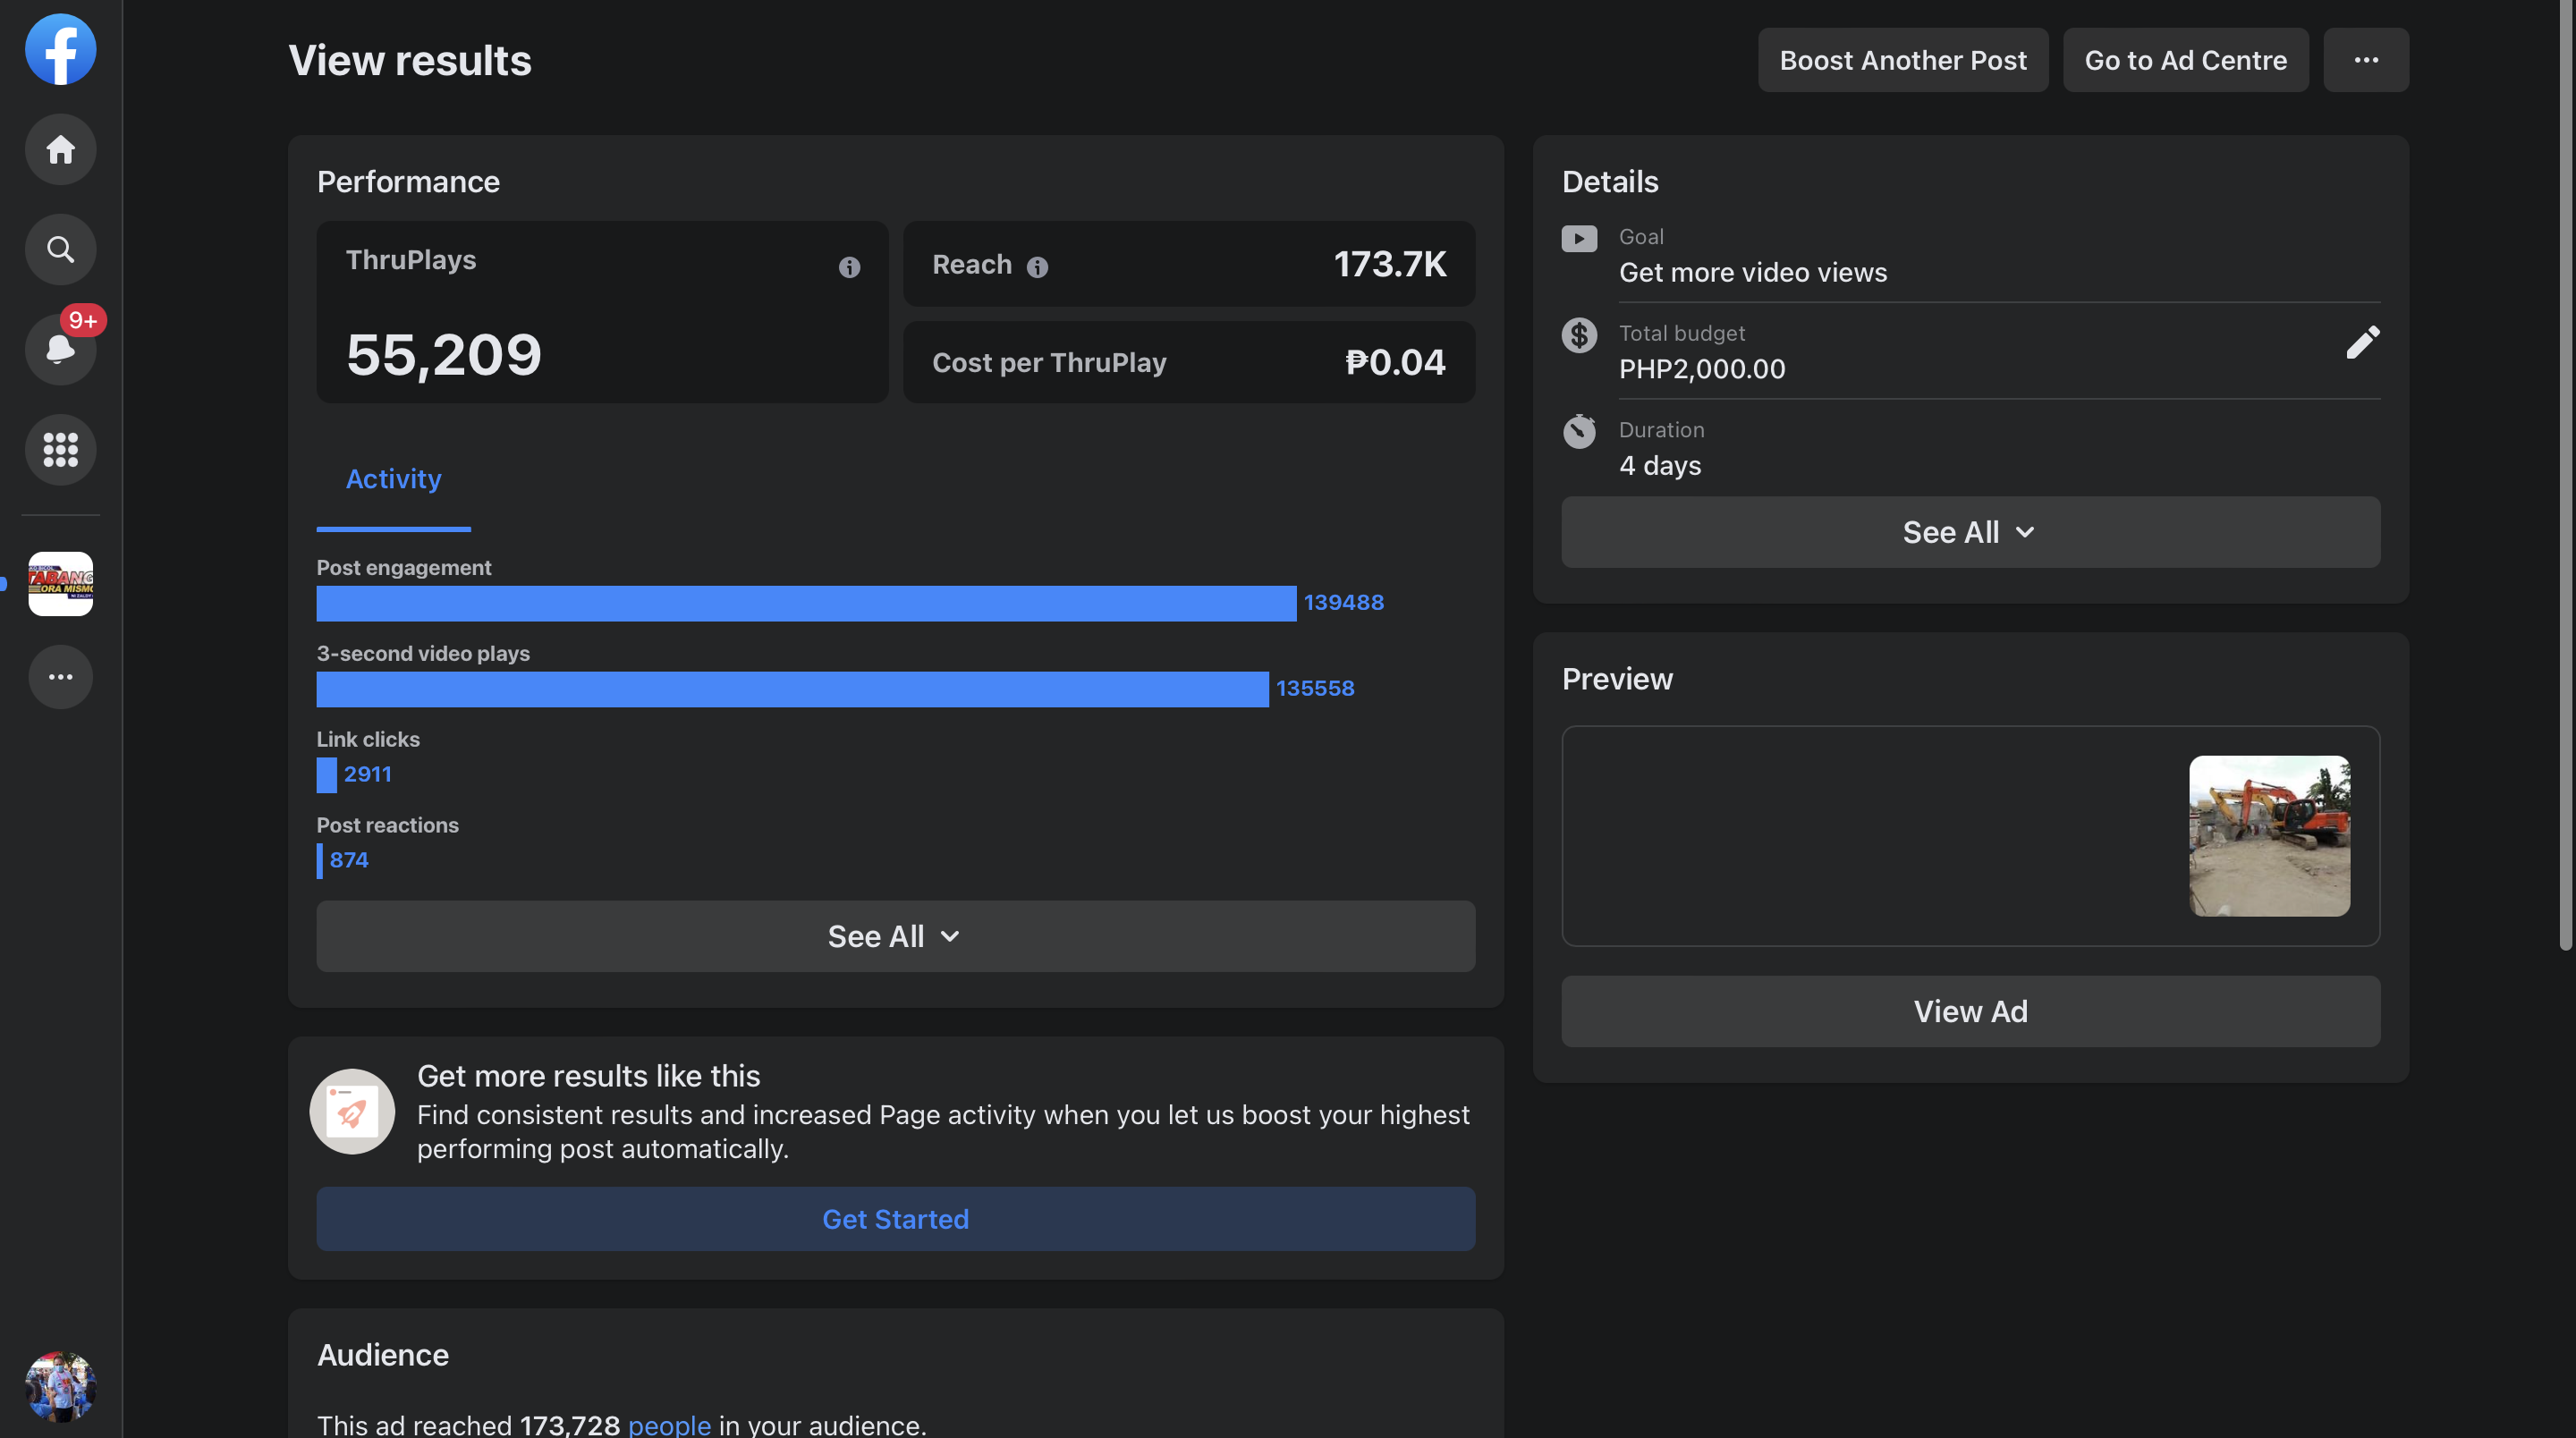Click Post engagement value 139488
The image size is (2576, 1438).
click(1343, 603)
